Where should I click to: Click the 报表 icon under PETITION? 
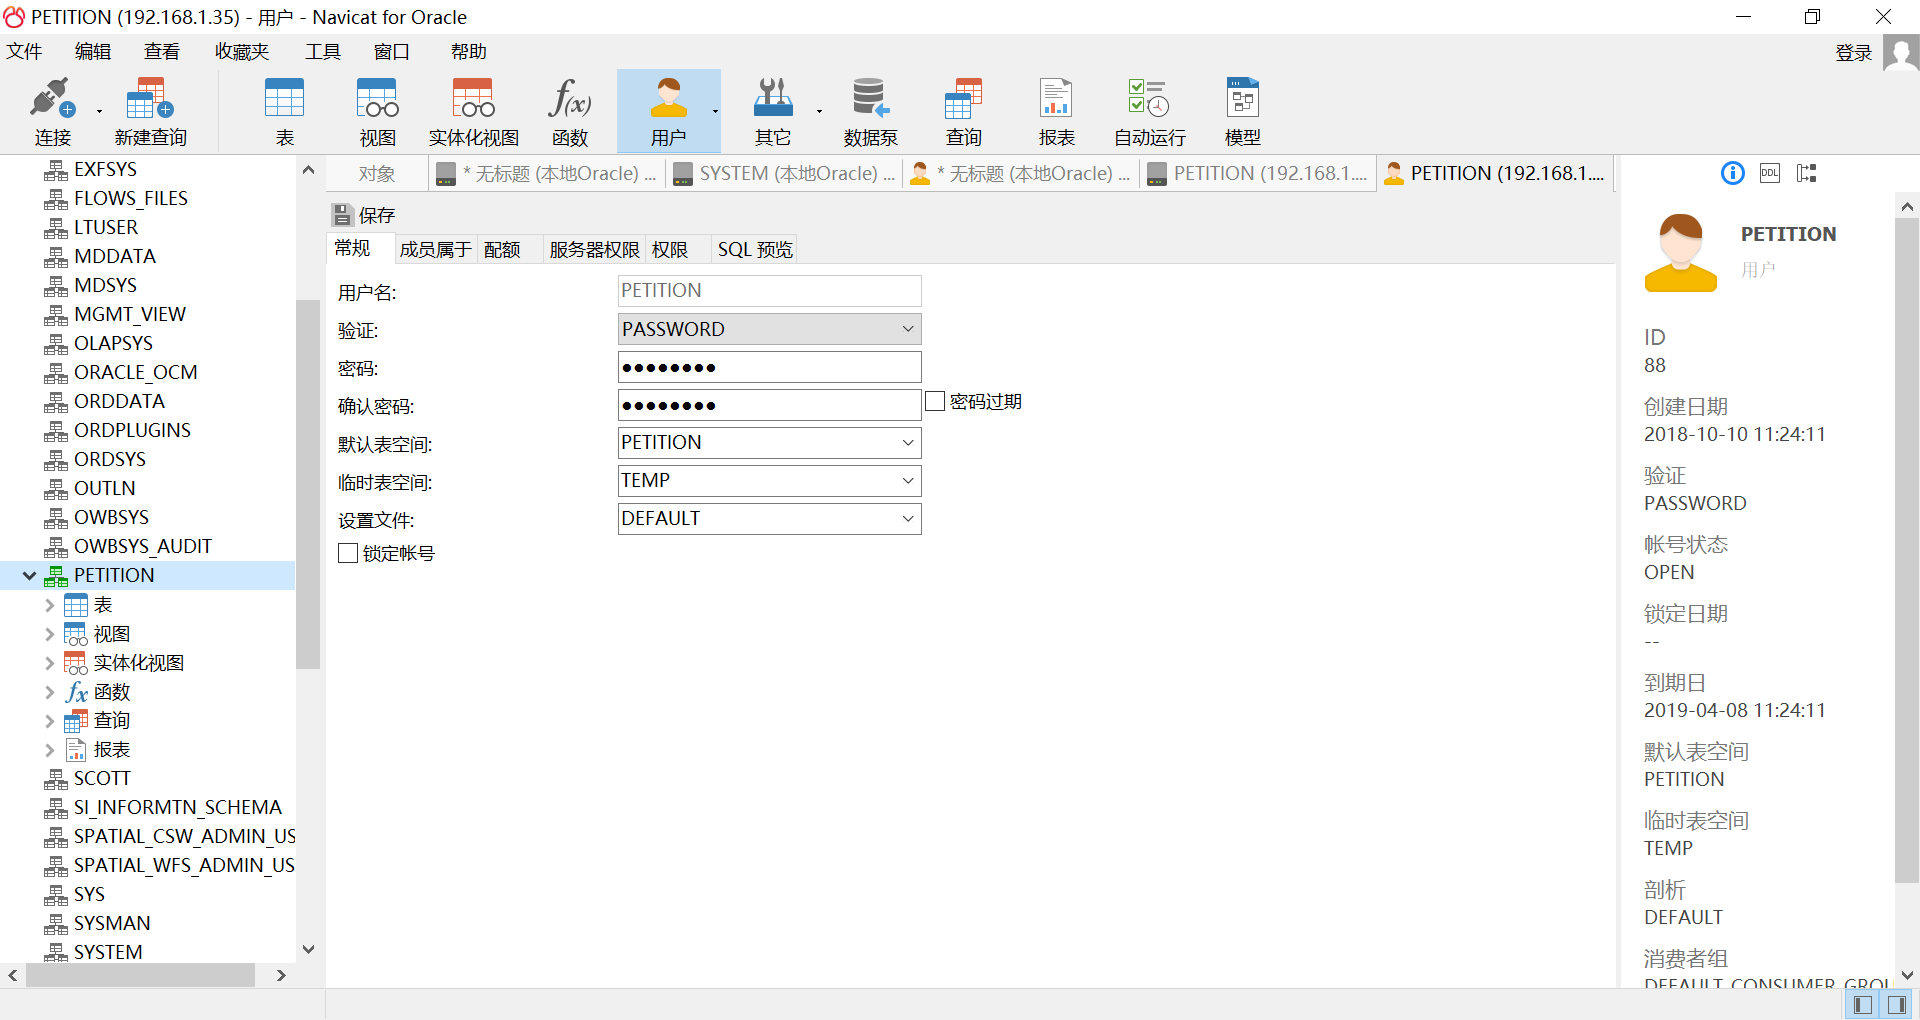pyautogui.click(x=75, y=750)
